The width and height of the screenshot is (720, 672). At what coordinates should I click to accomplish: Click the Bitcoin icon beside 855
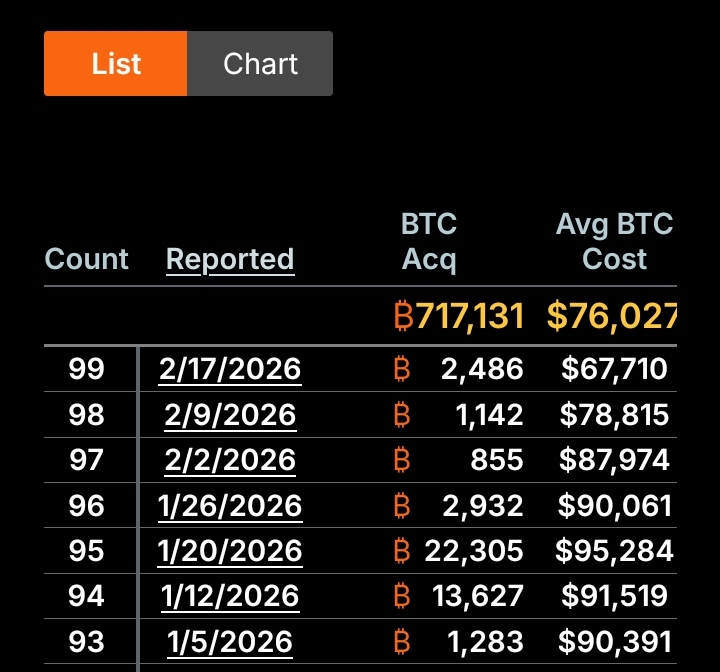402,460
